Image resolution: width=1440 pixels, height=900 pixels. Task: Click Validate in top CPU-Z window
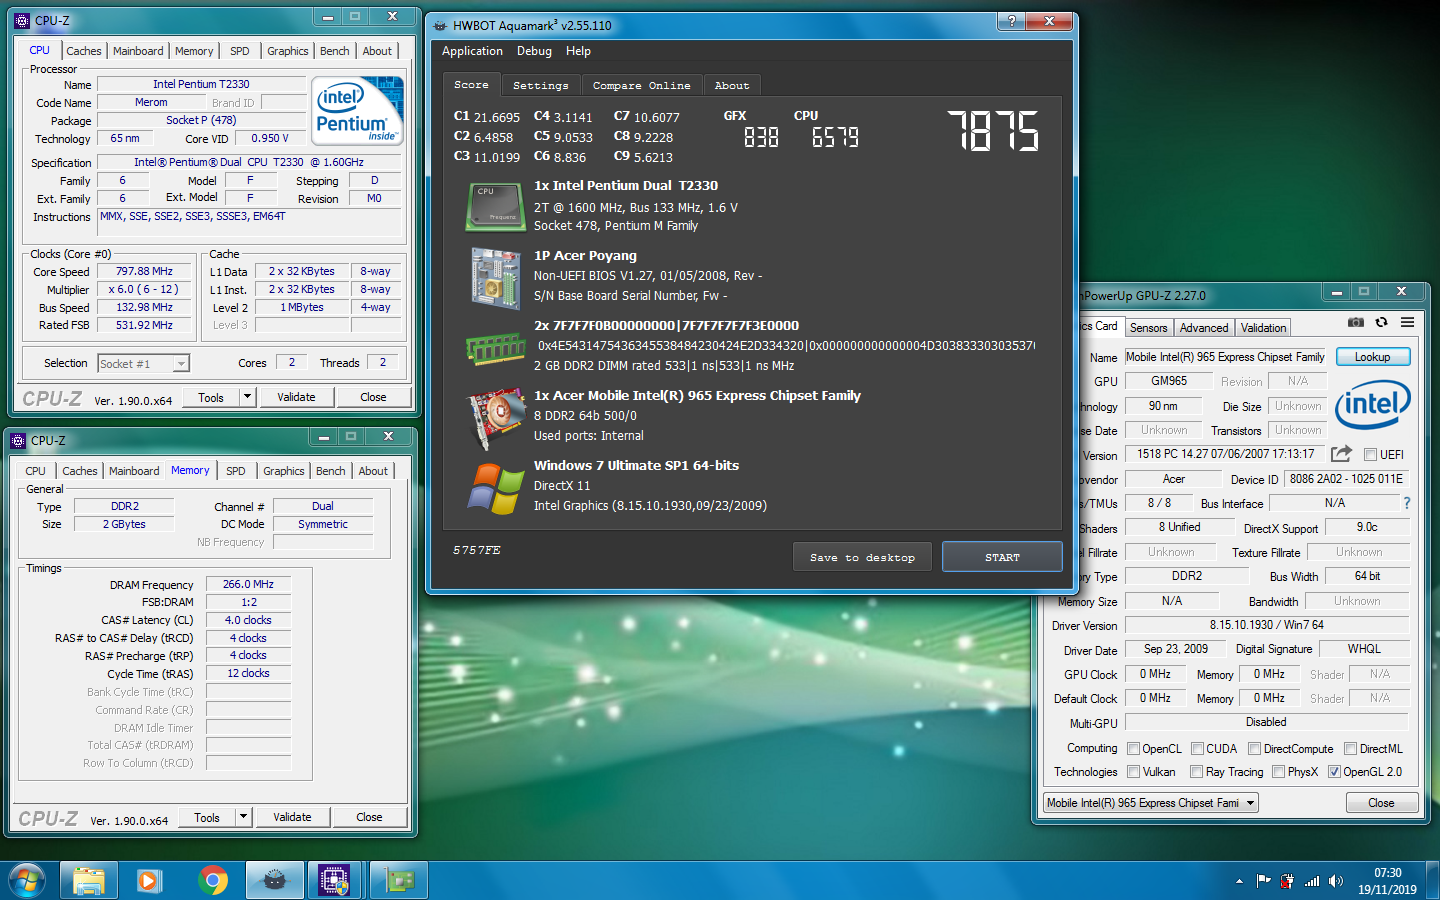[x=296, y=397]
